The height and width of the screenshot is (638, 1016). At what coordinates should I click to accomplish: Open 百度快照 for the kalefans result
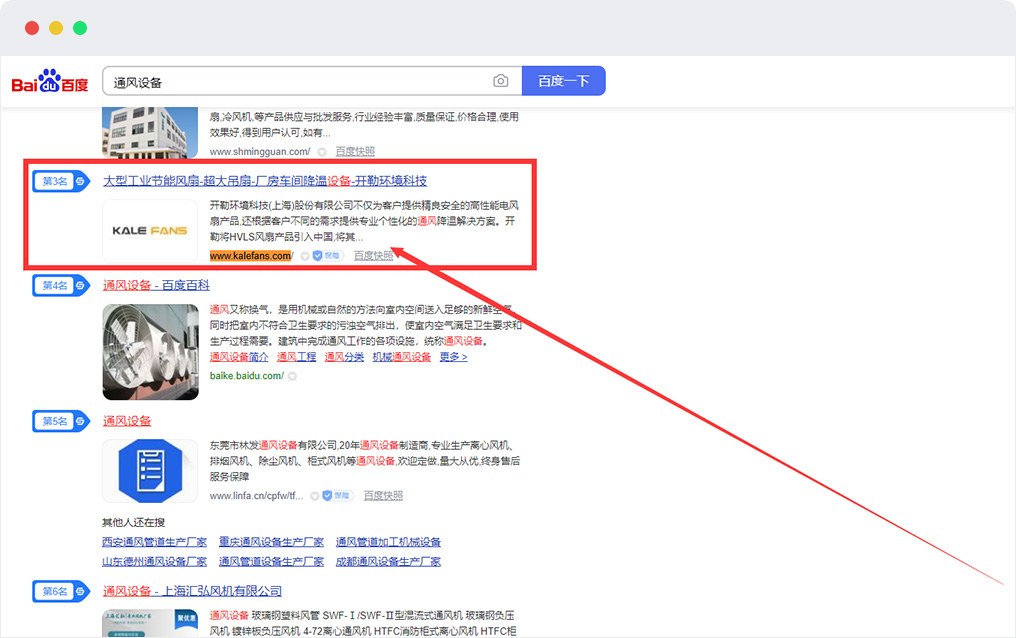point(373,256)
